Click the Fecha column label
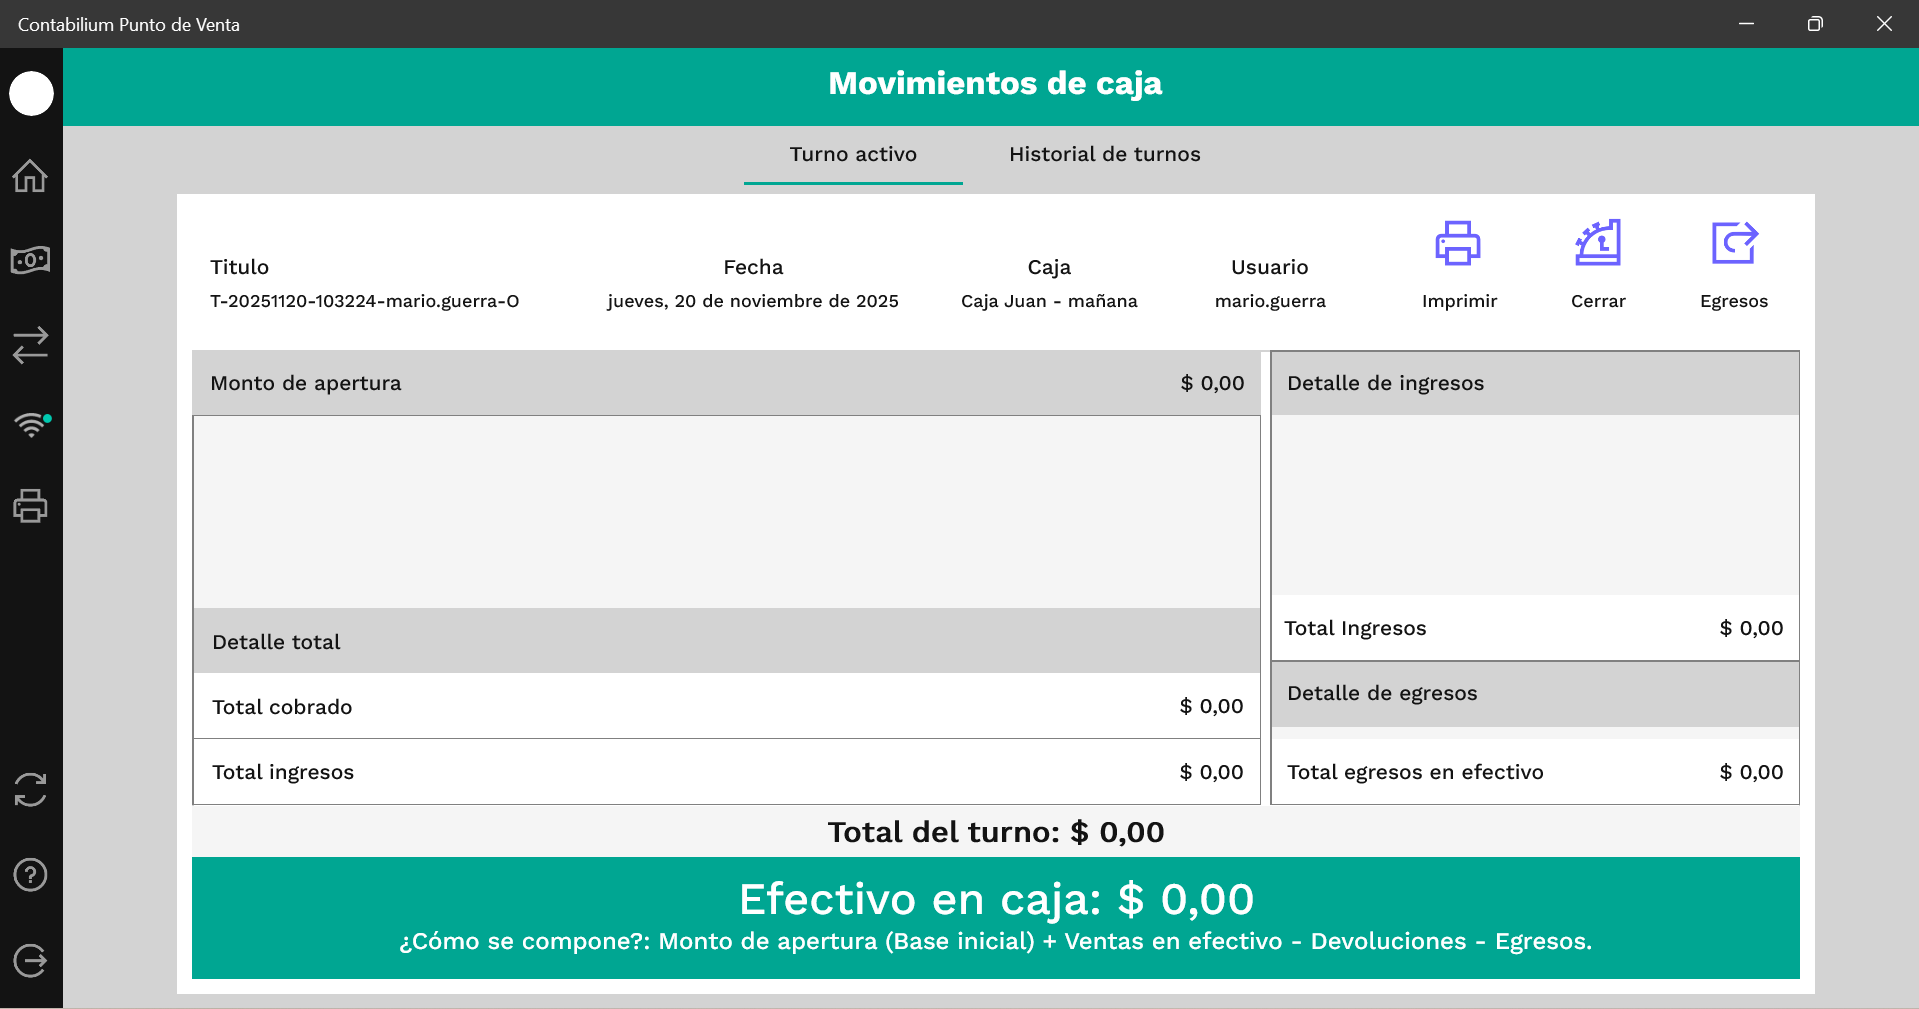The width and height of the screenshot is (1919, 1009). coord(753,267)
